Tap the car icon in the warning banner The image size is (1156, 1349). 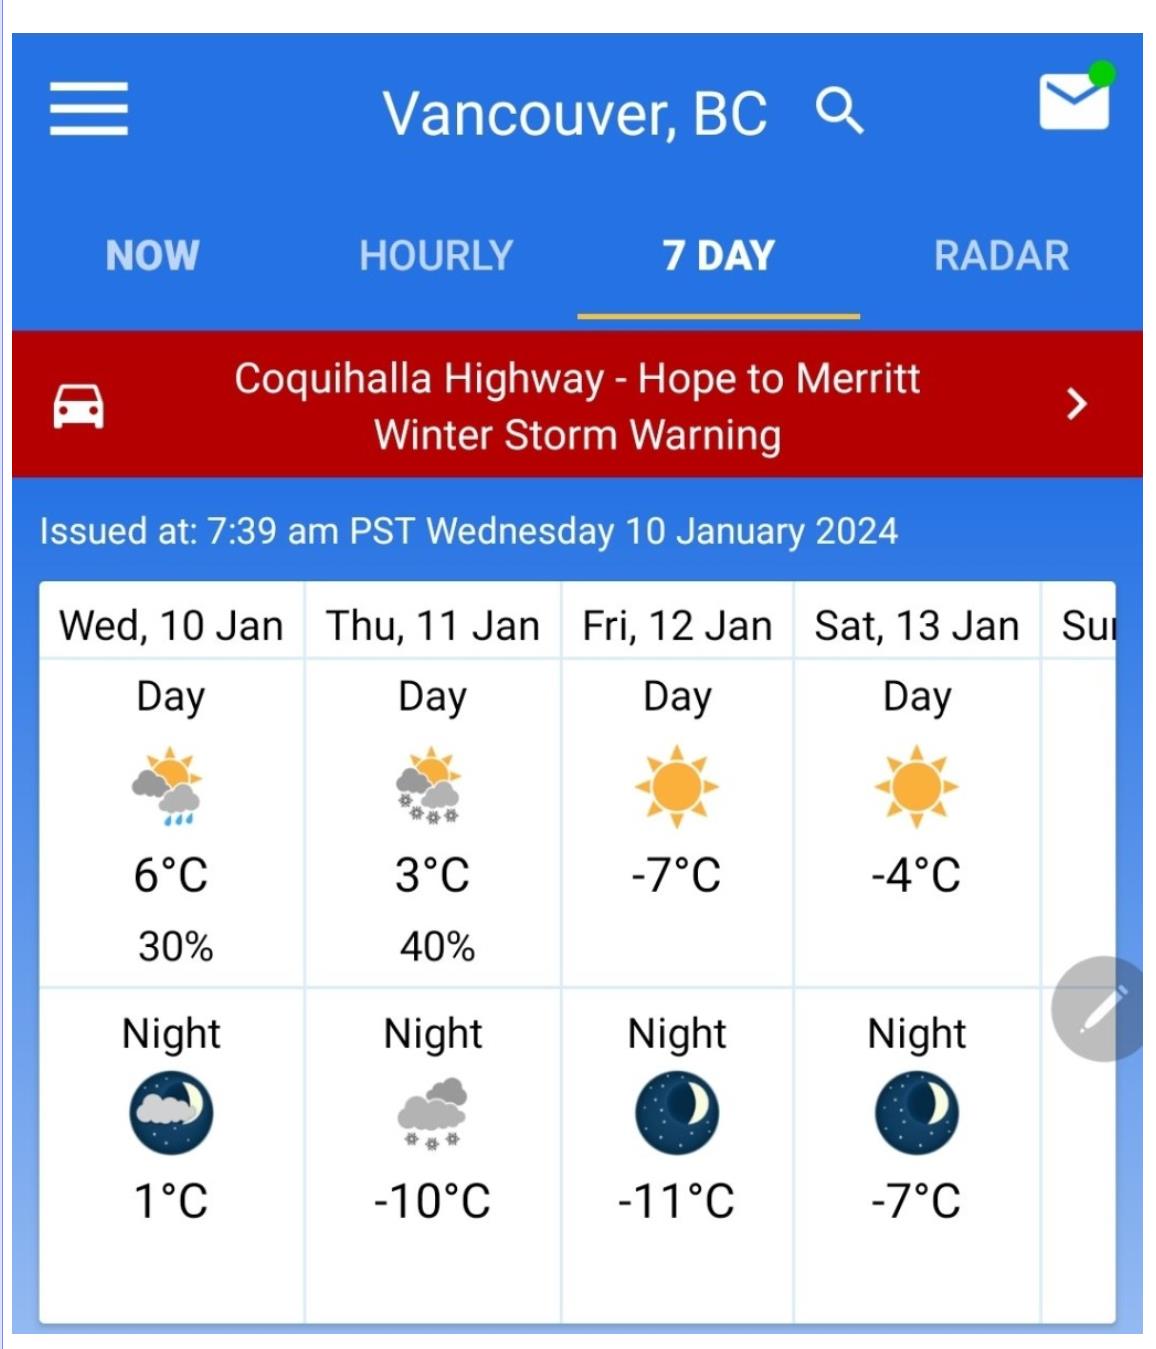78,406
